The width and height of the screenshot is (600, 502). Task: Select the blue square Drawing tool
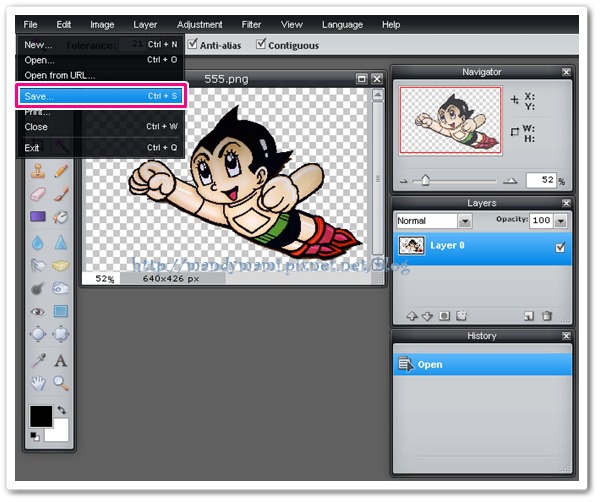pyautogui.click(x=60, y=311)
